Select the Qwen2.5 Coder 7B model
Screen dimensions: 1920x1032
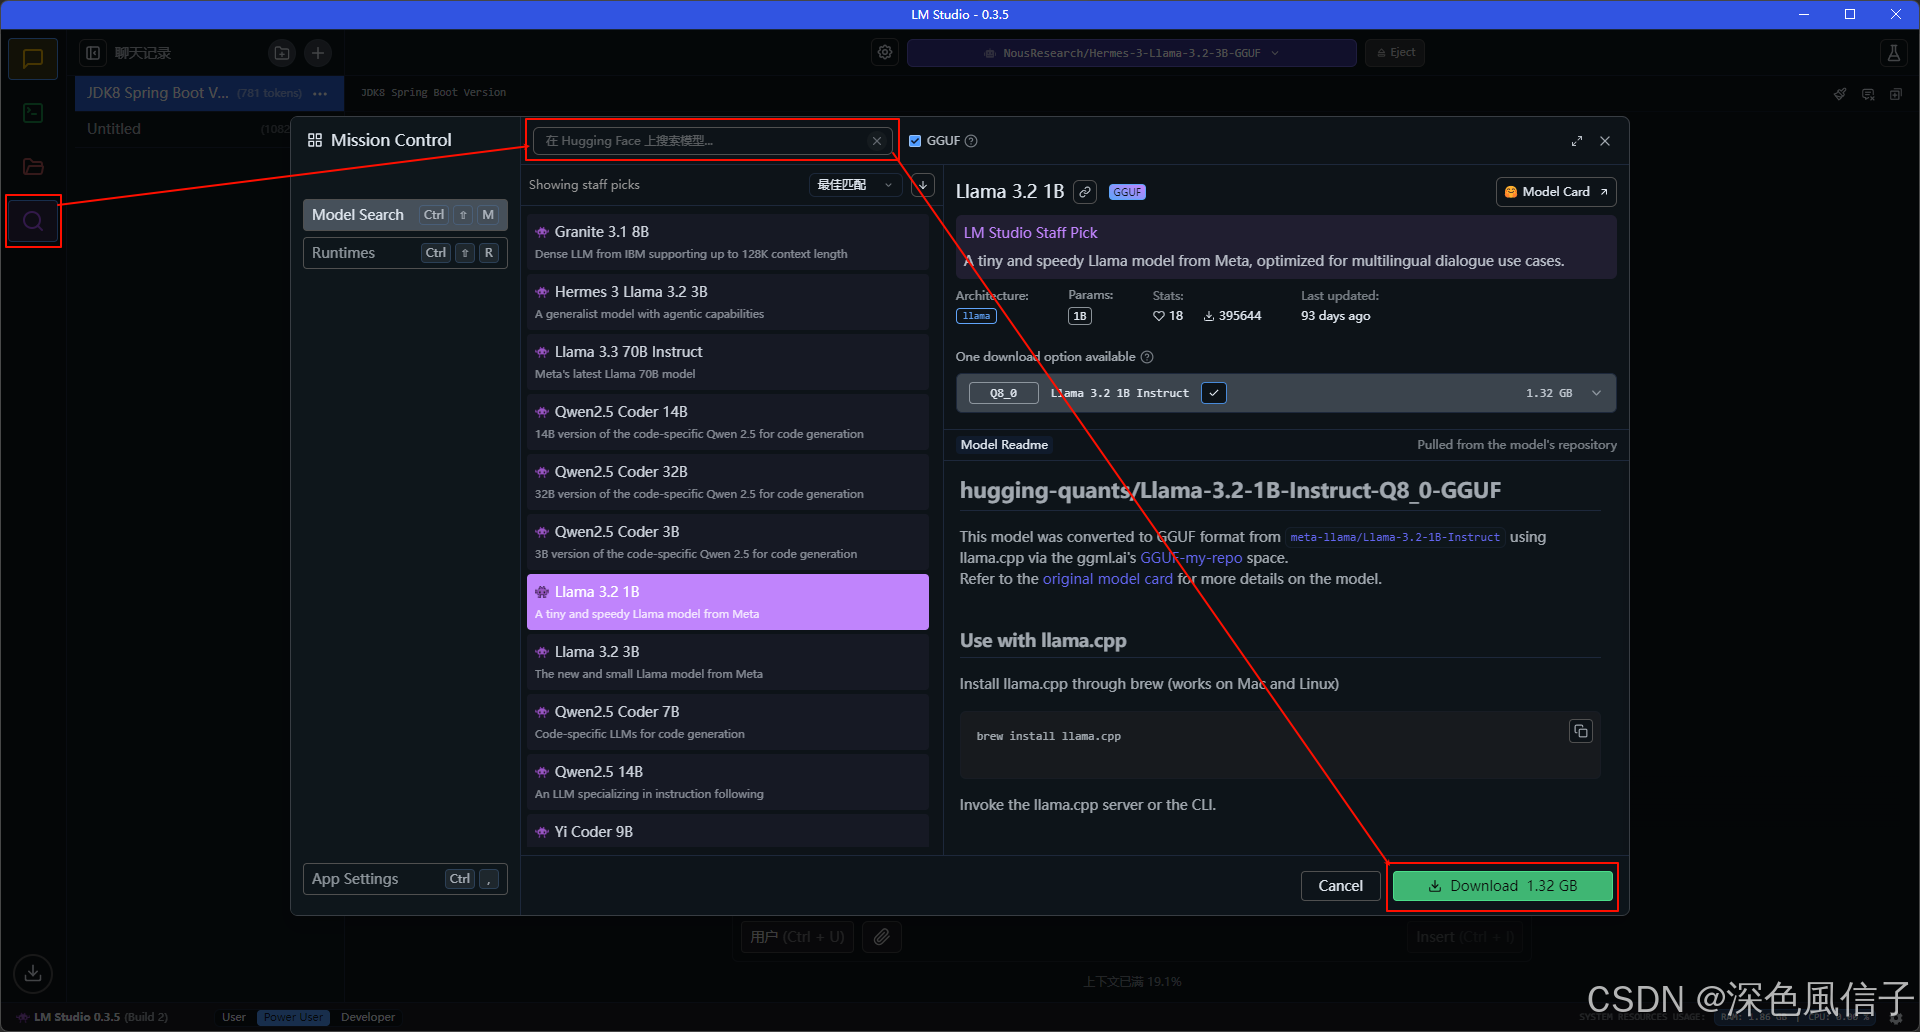coord(727,722)
